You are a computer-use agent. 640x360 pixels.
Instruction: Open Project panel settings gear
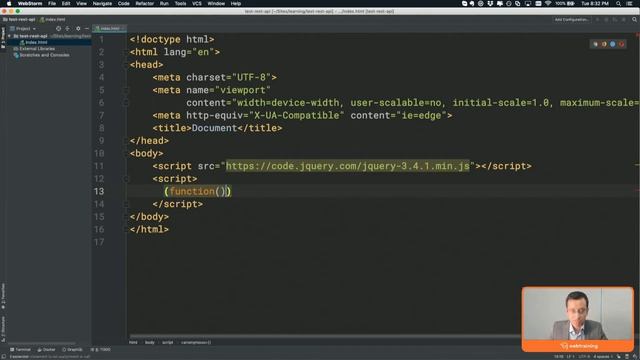click(x=78, y=29)
